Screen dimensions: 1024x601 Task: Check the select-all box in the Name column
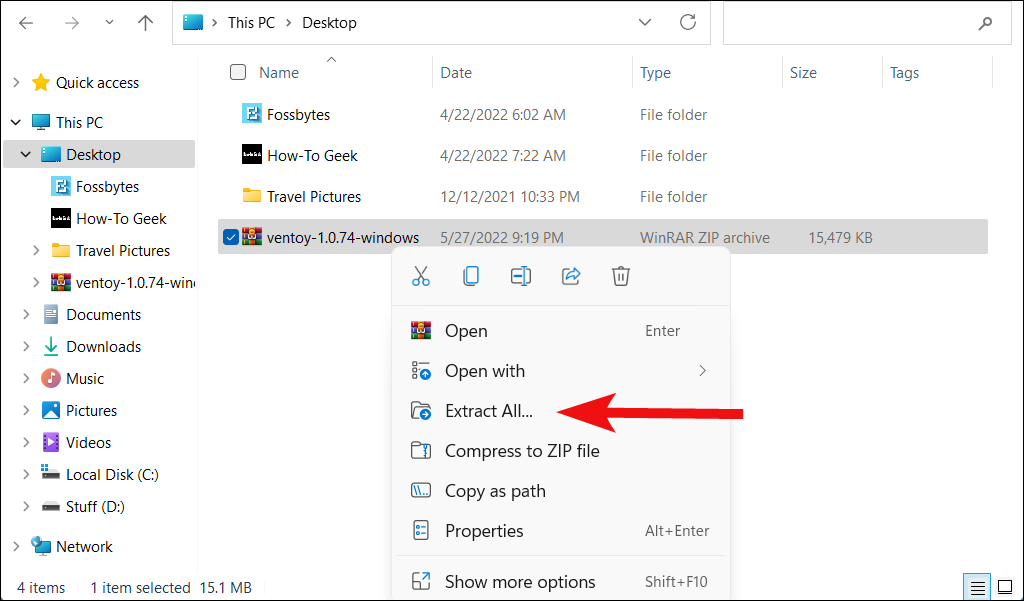click(x=237, y=72)
